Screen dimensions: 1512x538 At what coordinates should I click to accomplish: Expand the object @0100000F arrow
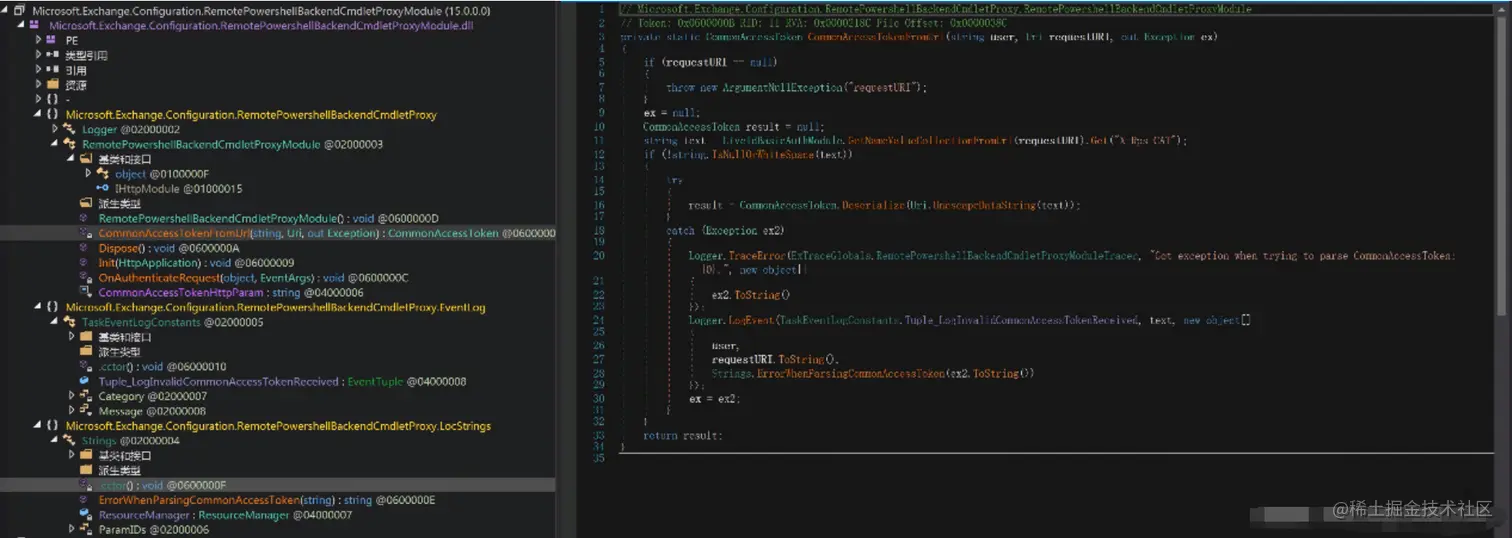(88, 174)
